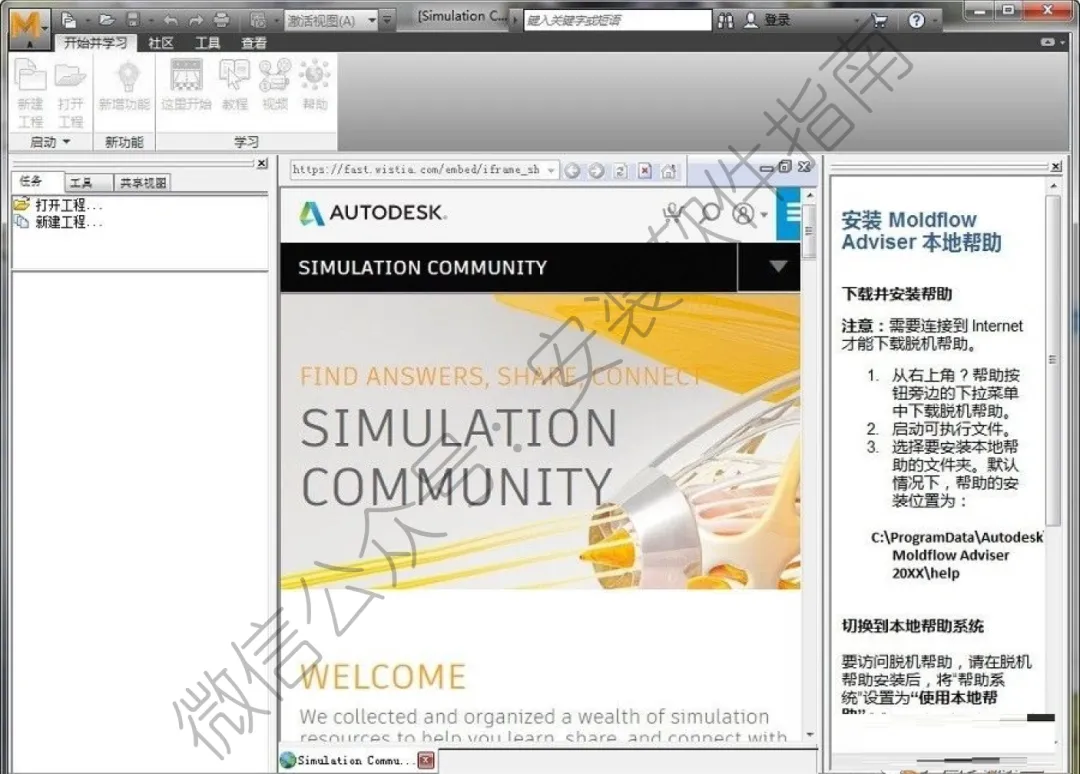
Task: Expand the 启动 panel dropdown
Action: click(66, 142)
